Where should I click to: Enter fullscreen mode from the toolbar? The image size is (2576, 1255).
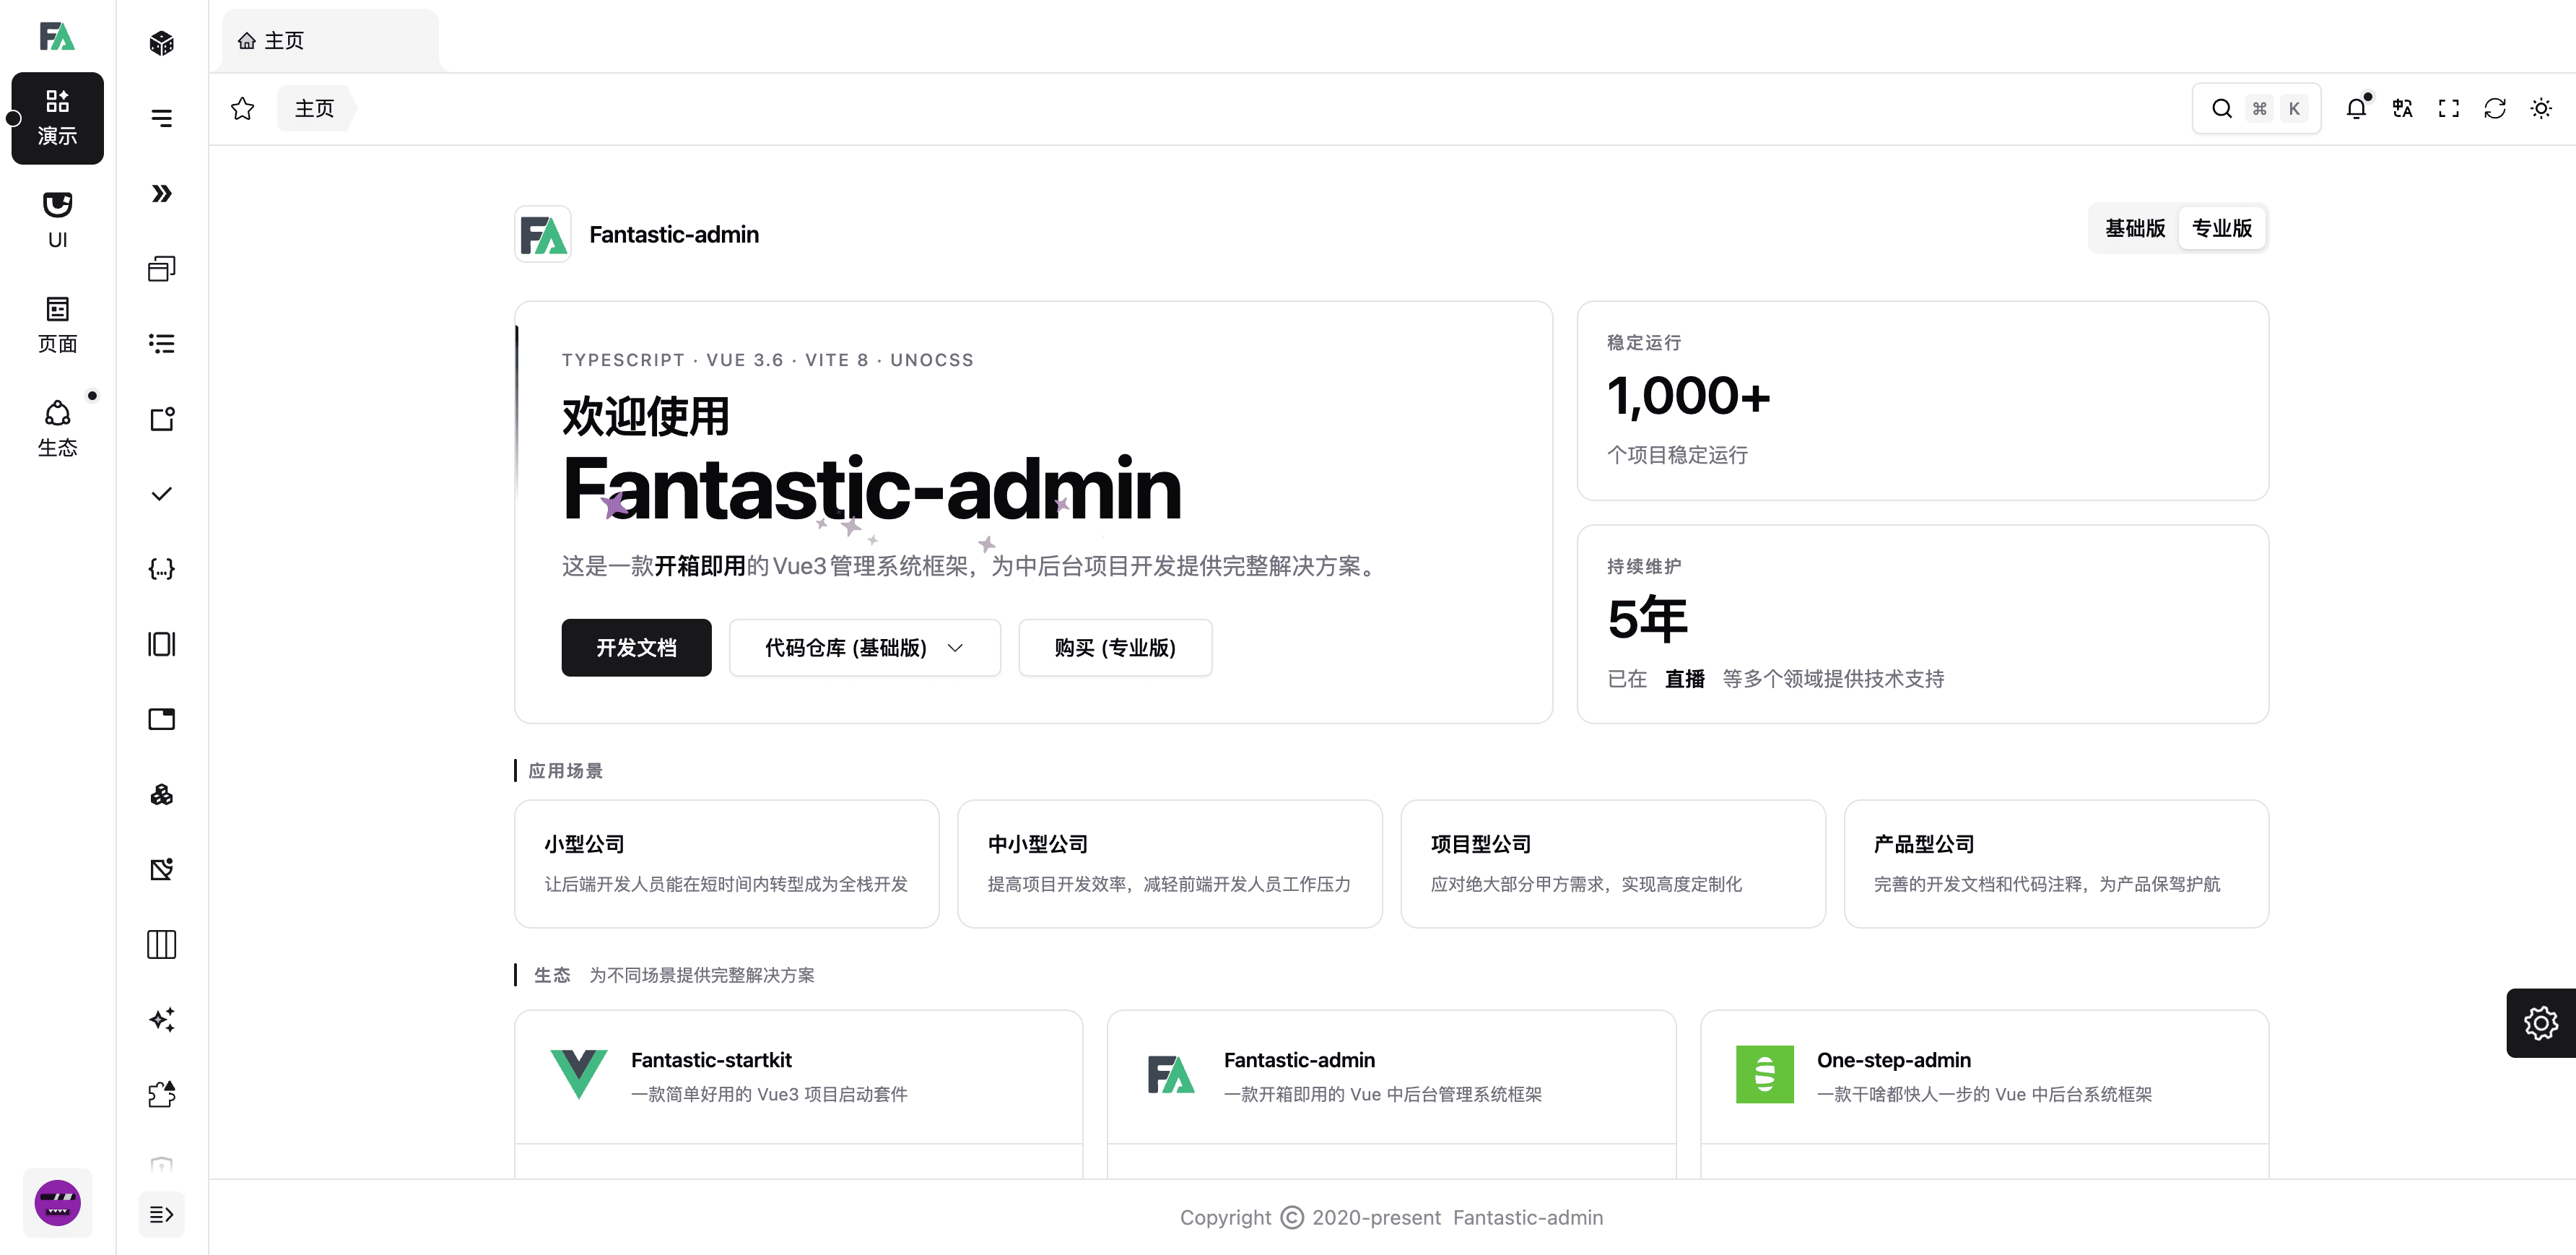pos(2448,109)
